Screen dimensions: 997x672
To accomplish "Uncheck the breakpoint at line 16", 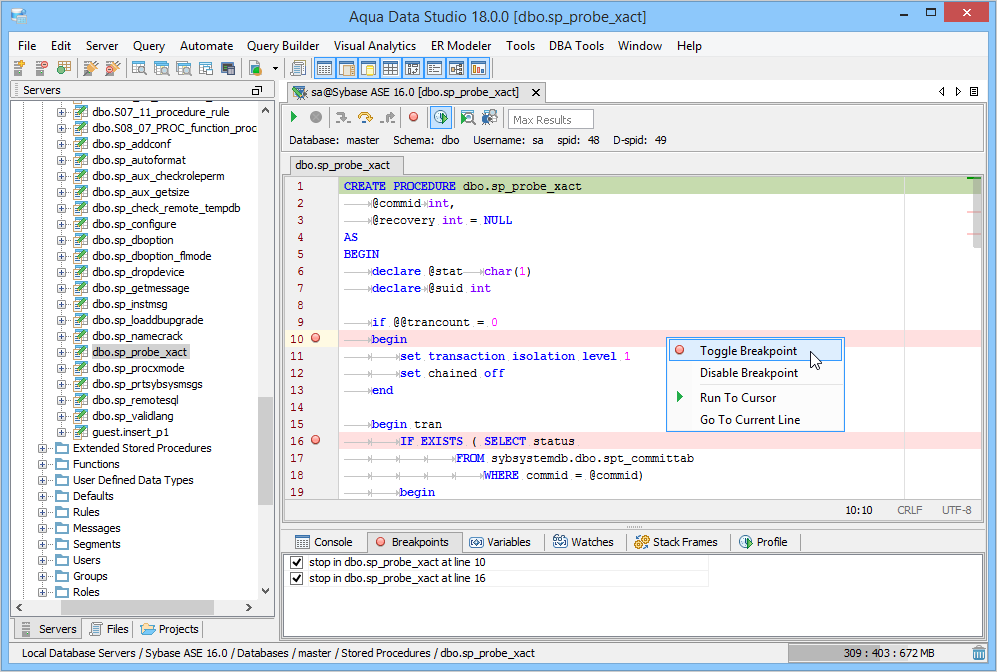I will click(296, 579).
